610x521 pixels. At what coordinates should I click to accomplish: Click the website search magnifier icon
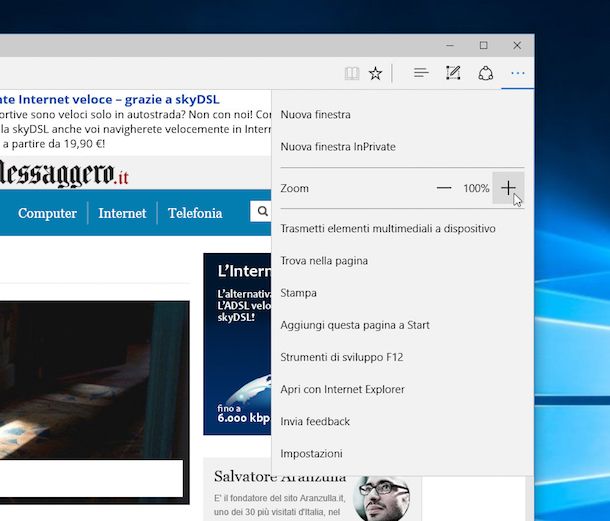(262, 212)
